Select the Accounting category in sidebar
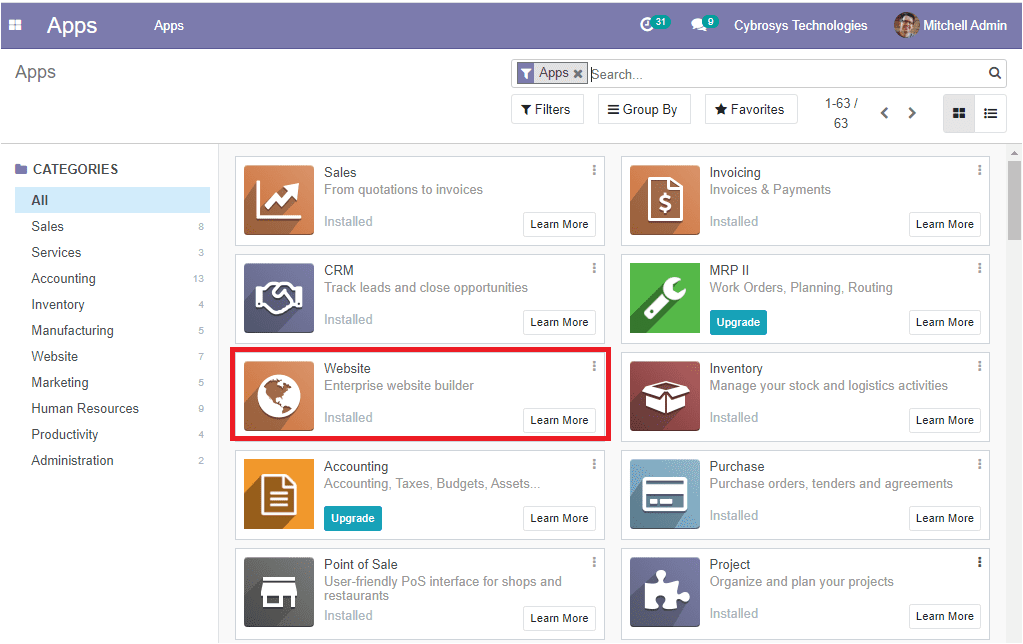The height and width of the screenshot is (644, 1023). pyautogui.click(x=112, y=279)
